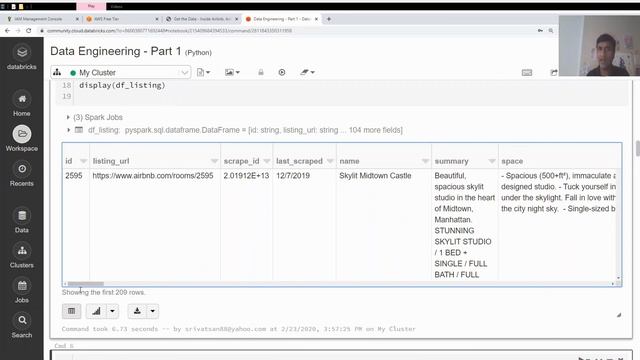Open chart type options dropdown arrow

(112, 311)
